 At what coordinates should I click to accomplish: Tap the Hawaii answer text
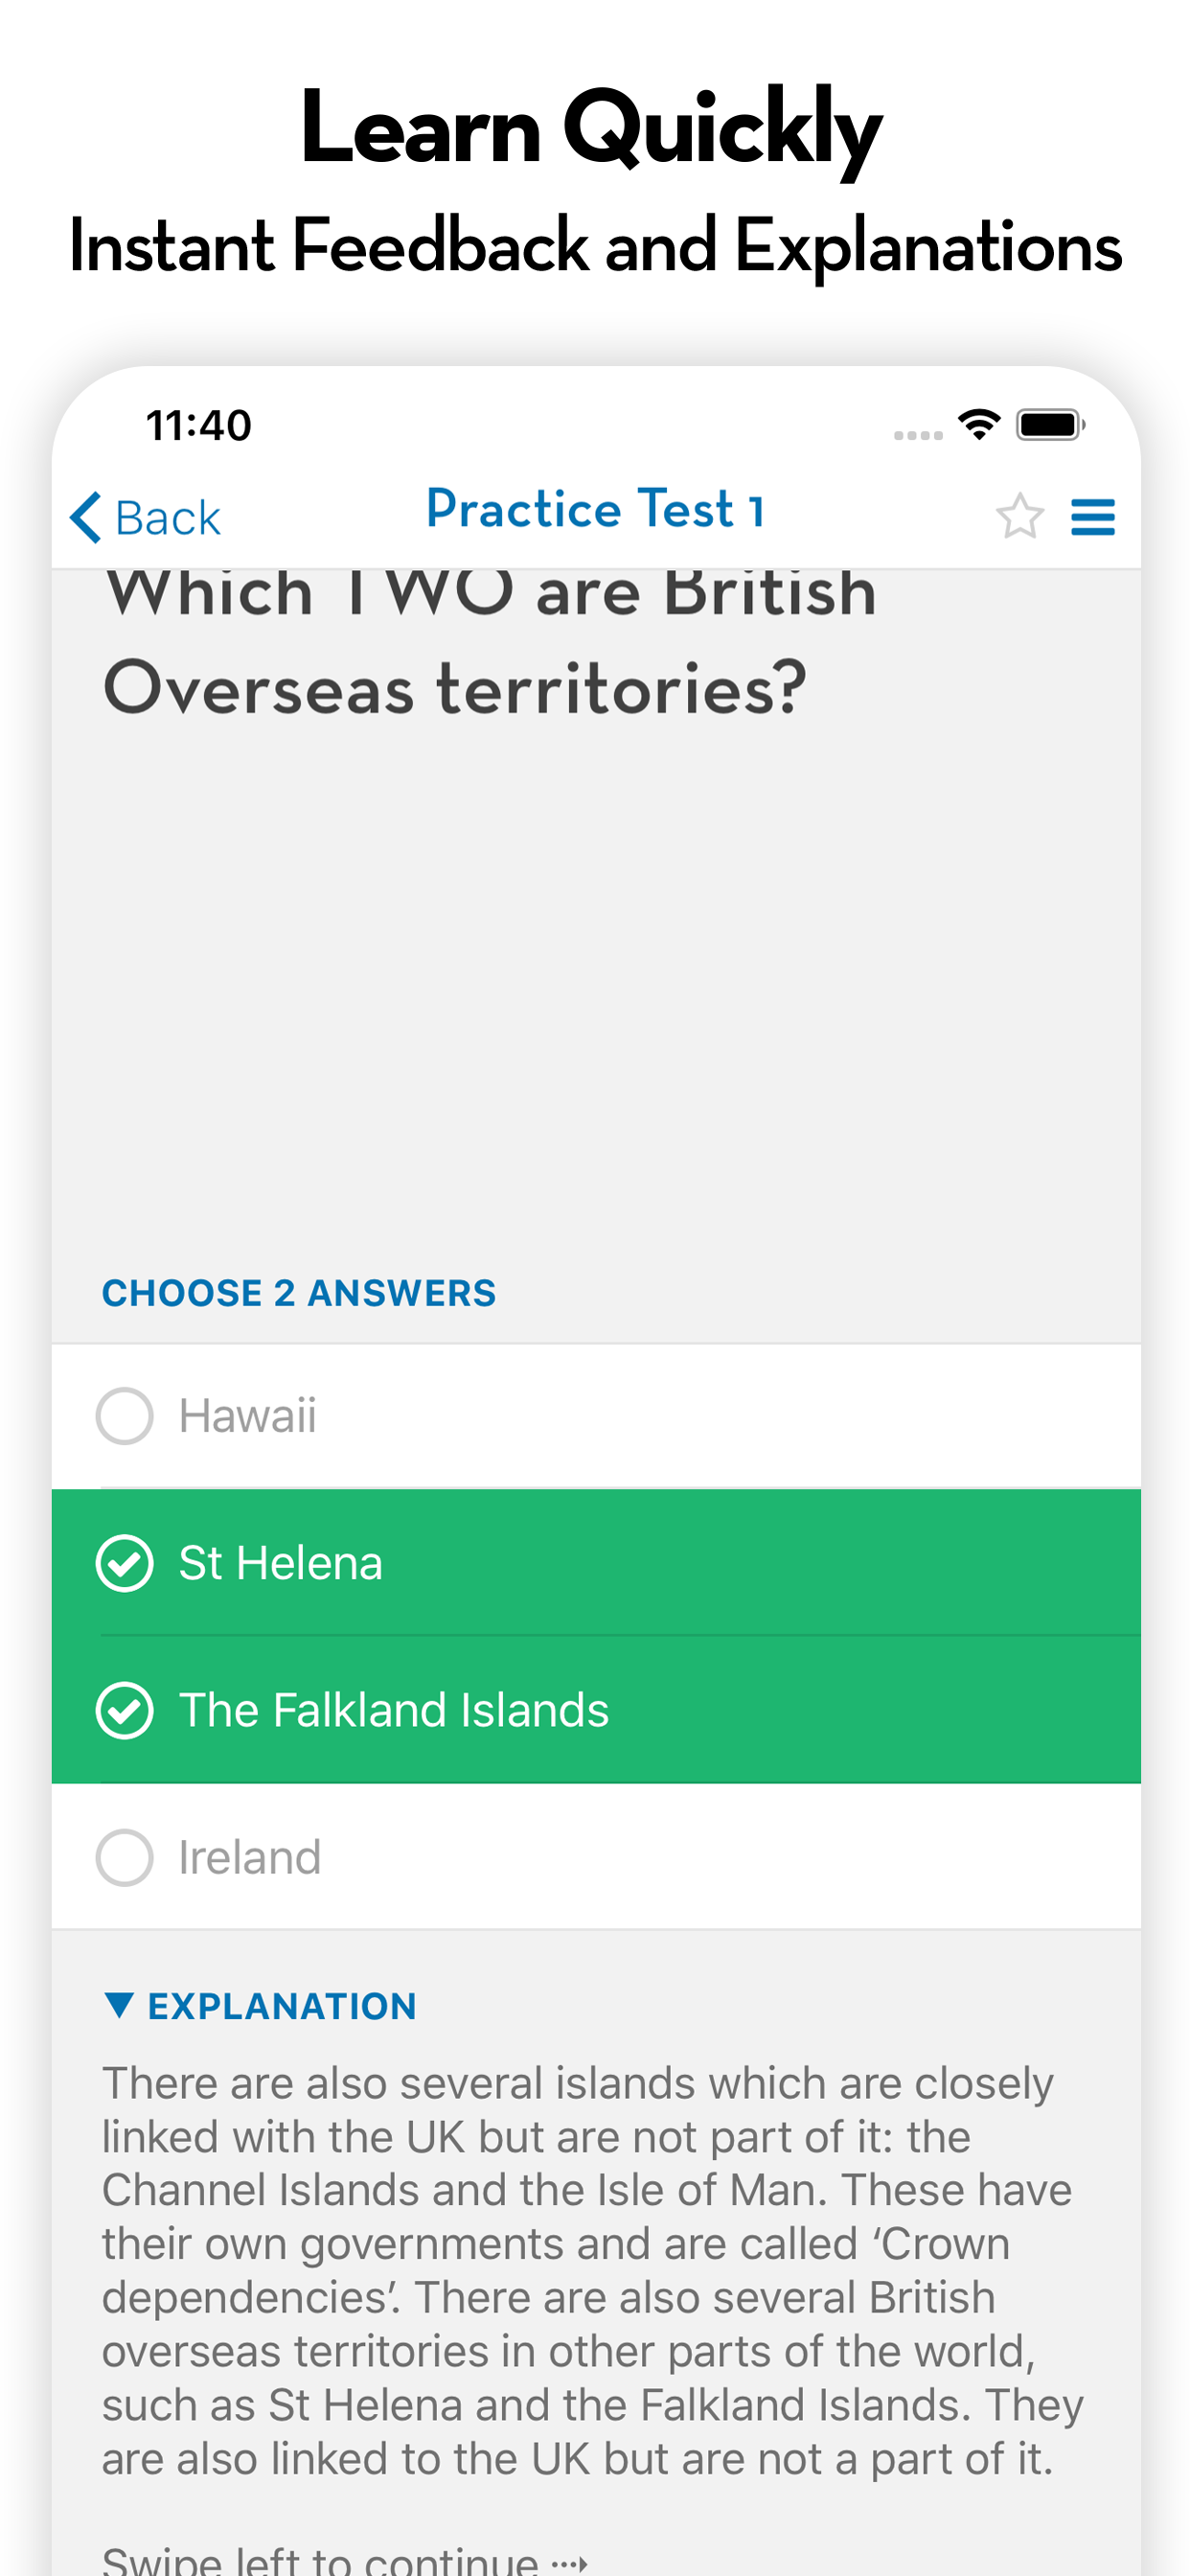point(247,1416)
